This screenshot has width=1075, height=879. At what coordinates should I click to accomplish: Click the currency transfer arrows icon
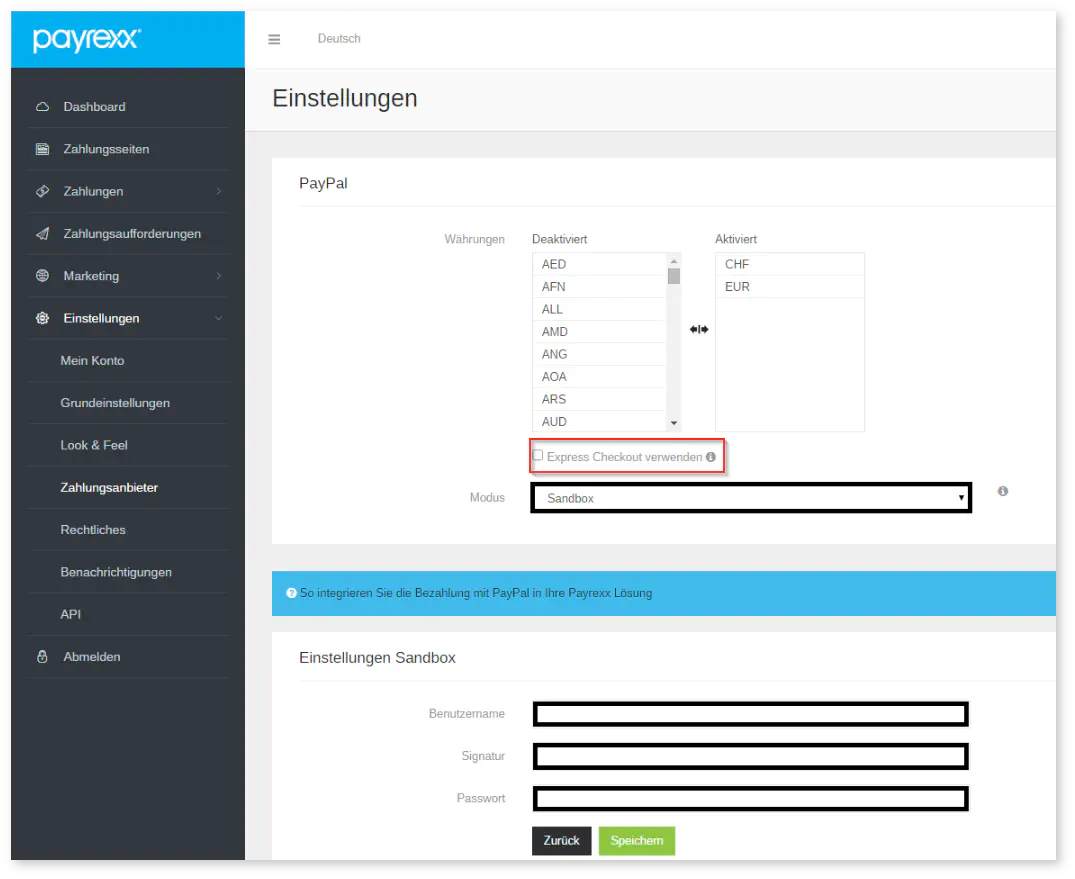click(699, 330)
